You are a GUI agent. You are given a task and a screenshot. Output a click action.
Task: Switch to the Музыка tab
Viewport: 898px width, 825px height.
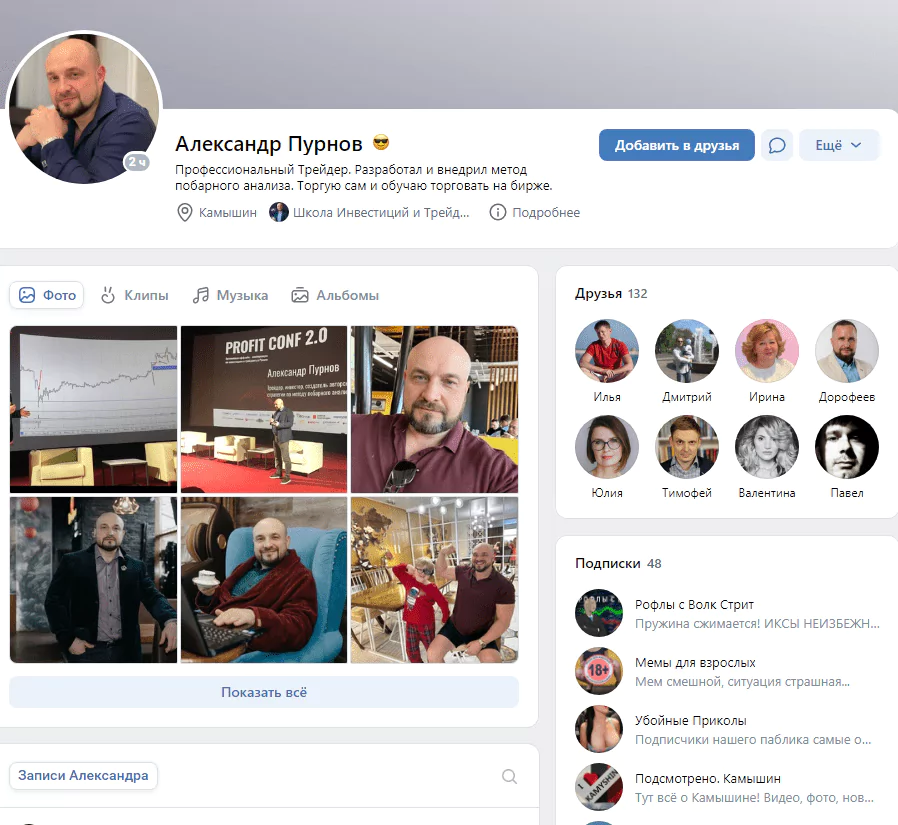[230, 295]
